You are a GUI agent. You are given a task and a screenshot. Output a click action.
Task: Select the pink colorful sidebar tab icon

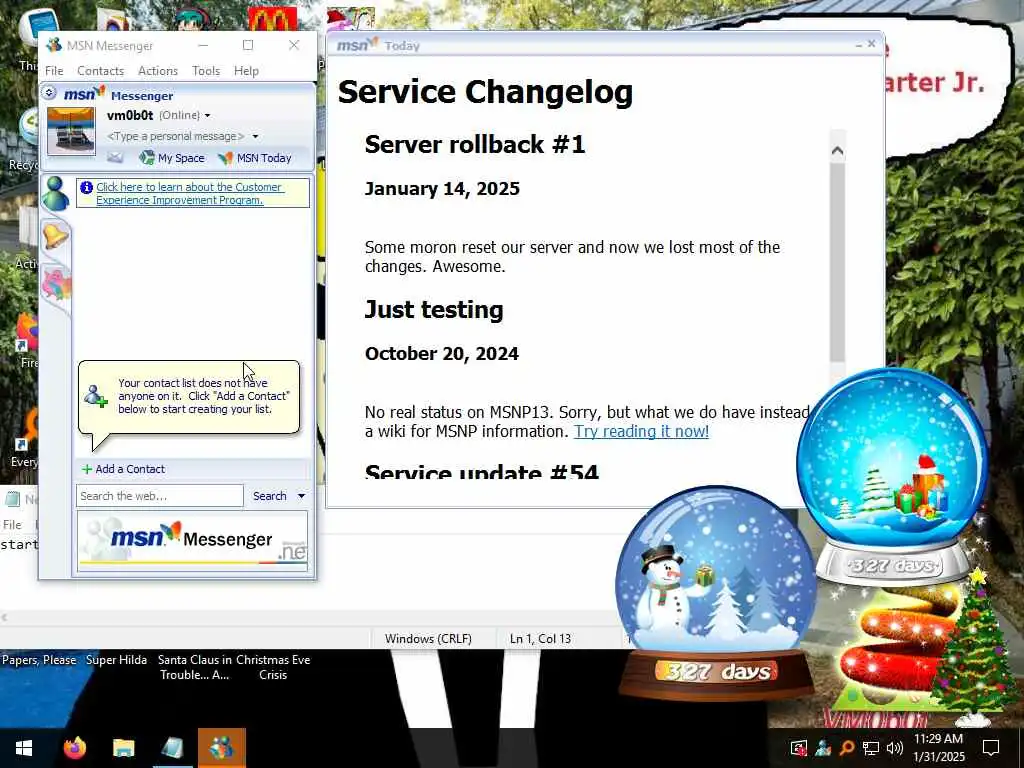click(56, 285)
